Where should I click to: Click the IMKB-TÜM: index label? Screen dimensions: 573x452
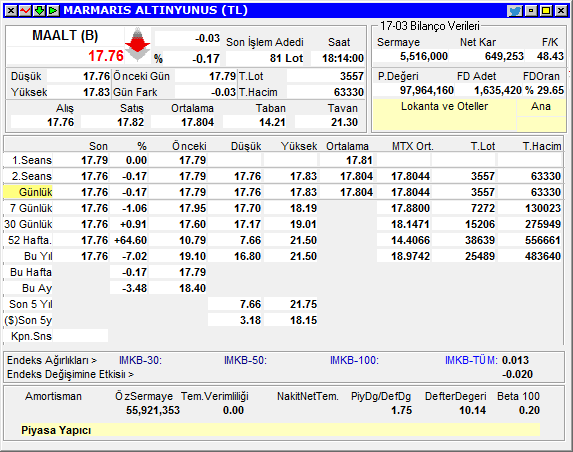471,361
